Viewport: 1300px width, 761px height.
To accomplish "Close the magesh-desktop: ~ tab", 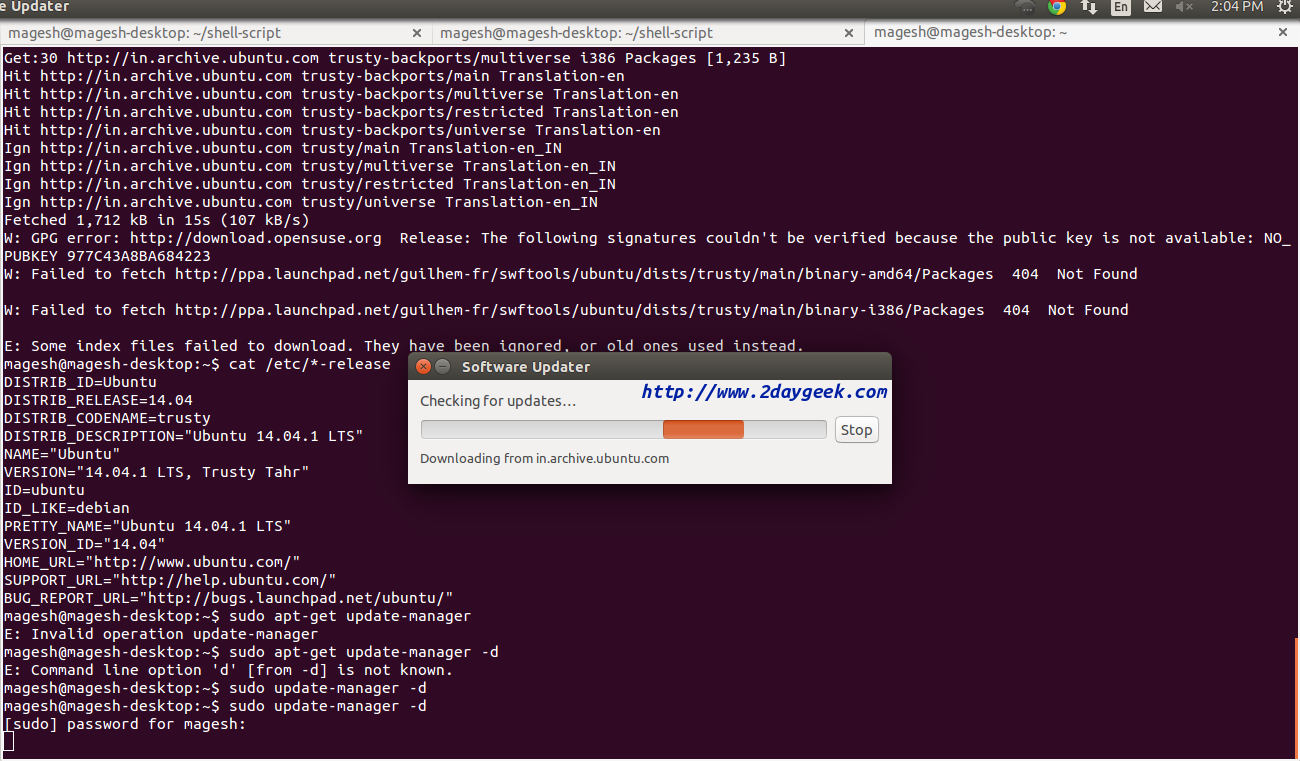I will tap(1283, 33).
